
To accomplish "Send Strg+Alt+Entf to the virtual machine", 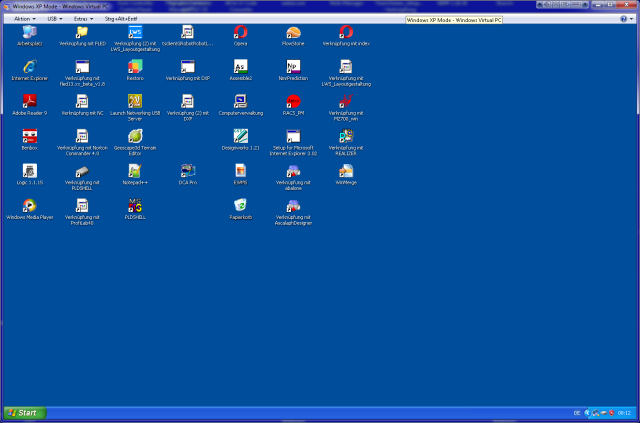I will tap(121, 19).
